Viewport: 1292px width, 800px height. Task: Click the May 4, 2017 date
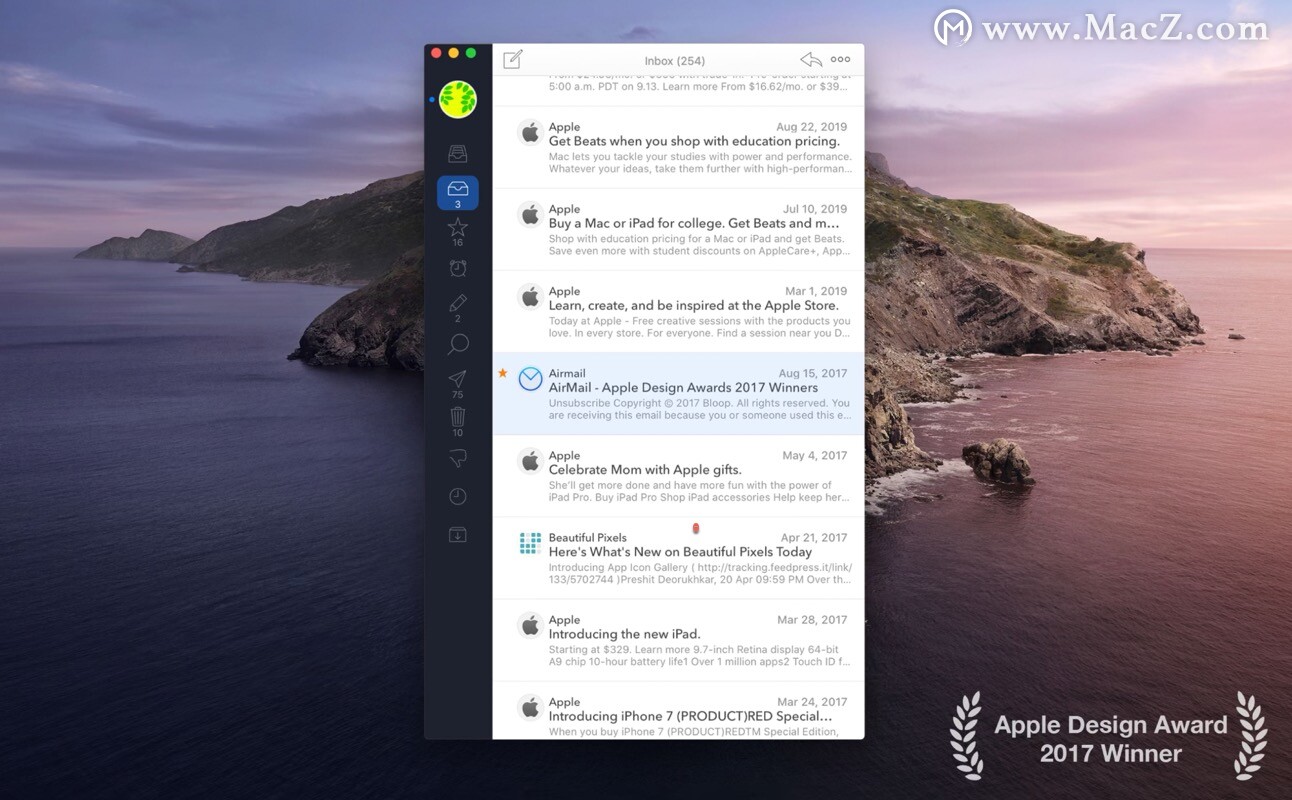tap(814, 455)
